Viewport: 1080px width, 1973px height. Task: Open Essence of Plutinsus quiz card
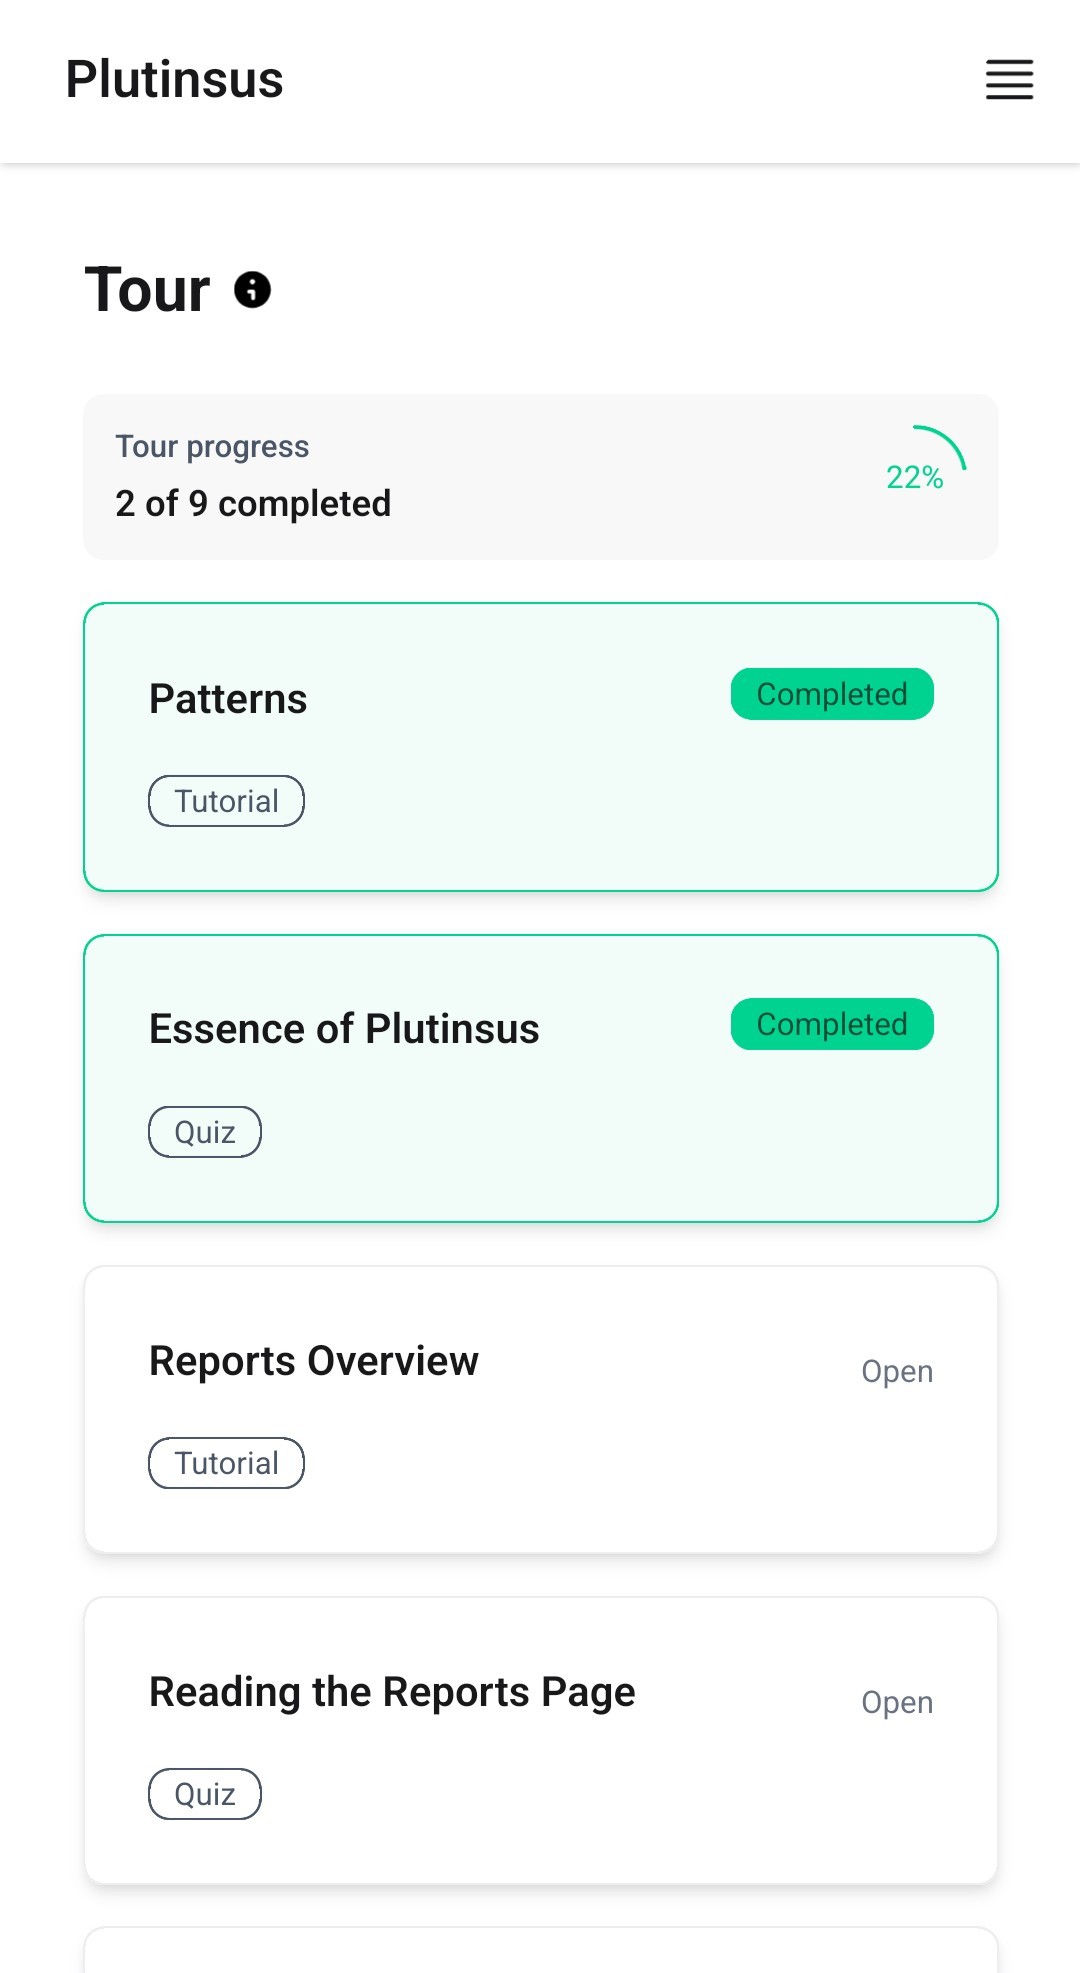[x=541, y=1078]
